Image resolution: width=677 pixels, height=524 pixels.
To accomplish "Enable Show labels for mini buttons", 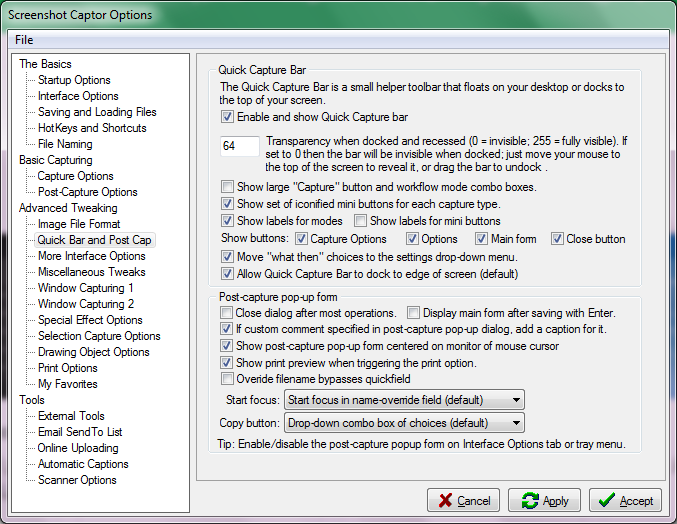I will 360,221.
